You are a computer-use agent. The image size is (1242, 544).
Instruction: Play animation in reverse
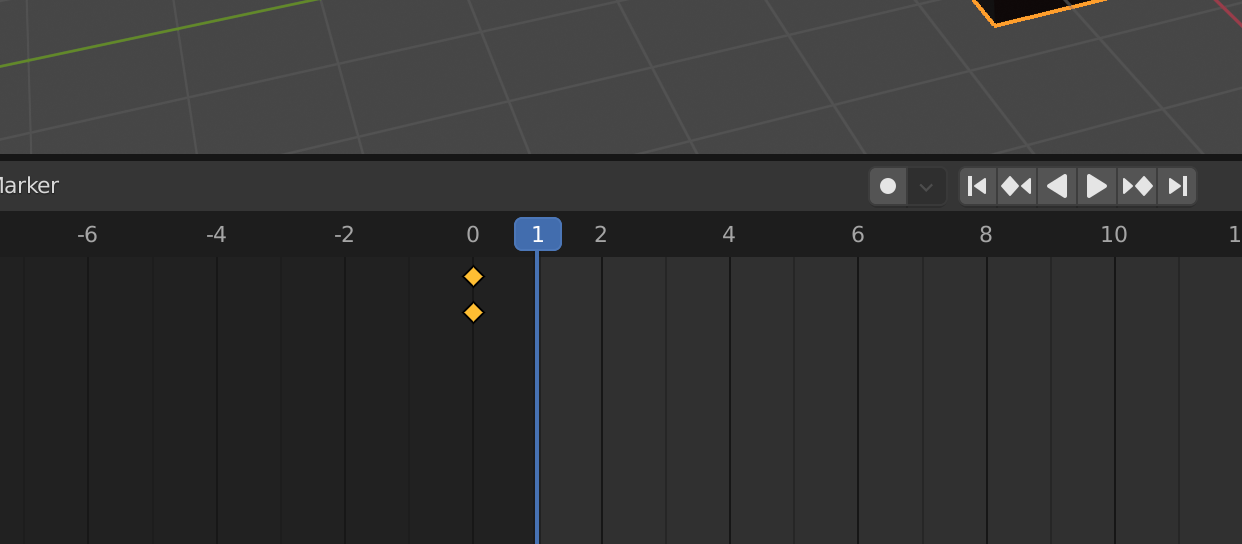(x=1057, y=186)
